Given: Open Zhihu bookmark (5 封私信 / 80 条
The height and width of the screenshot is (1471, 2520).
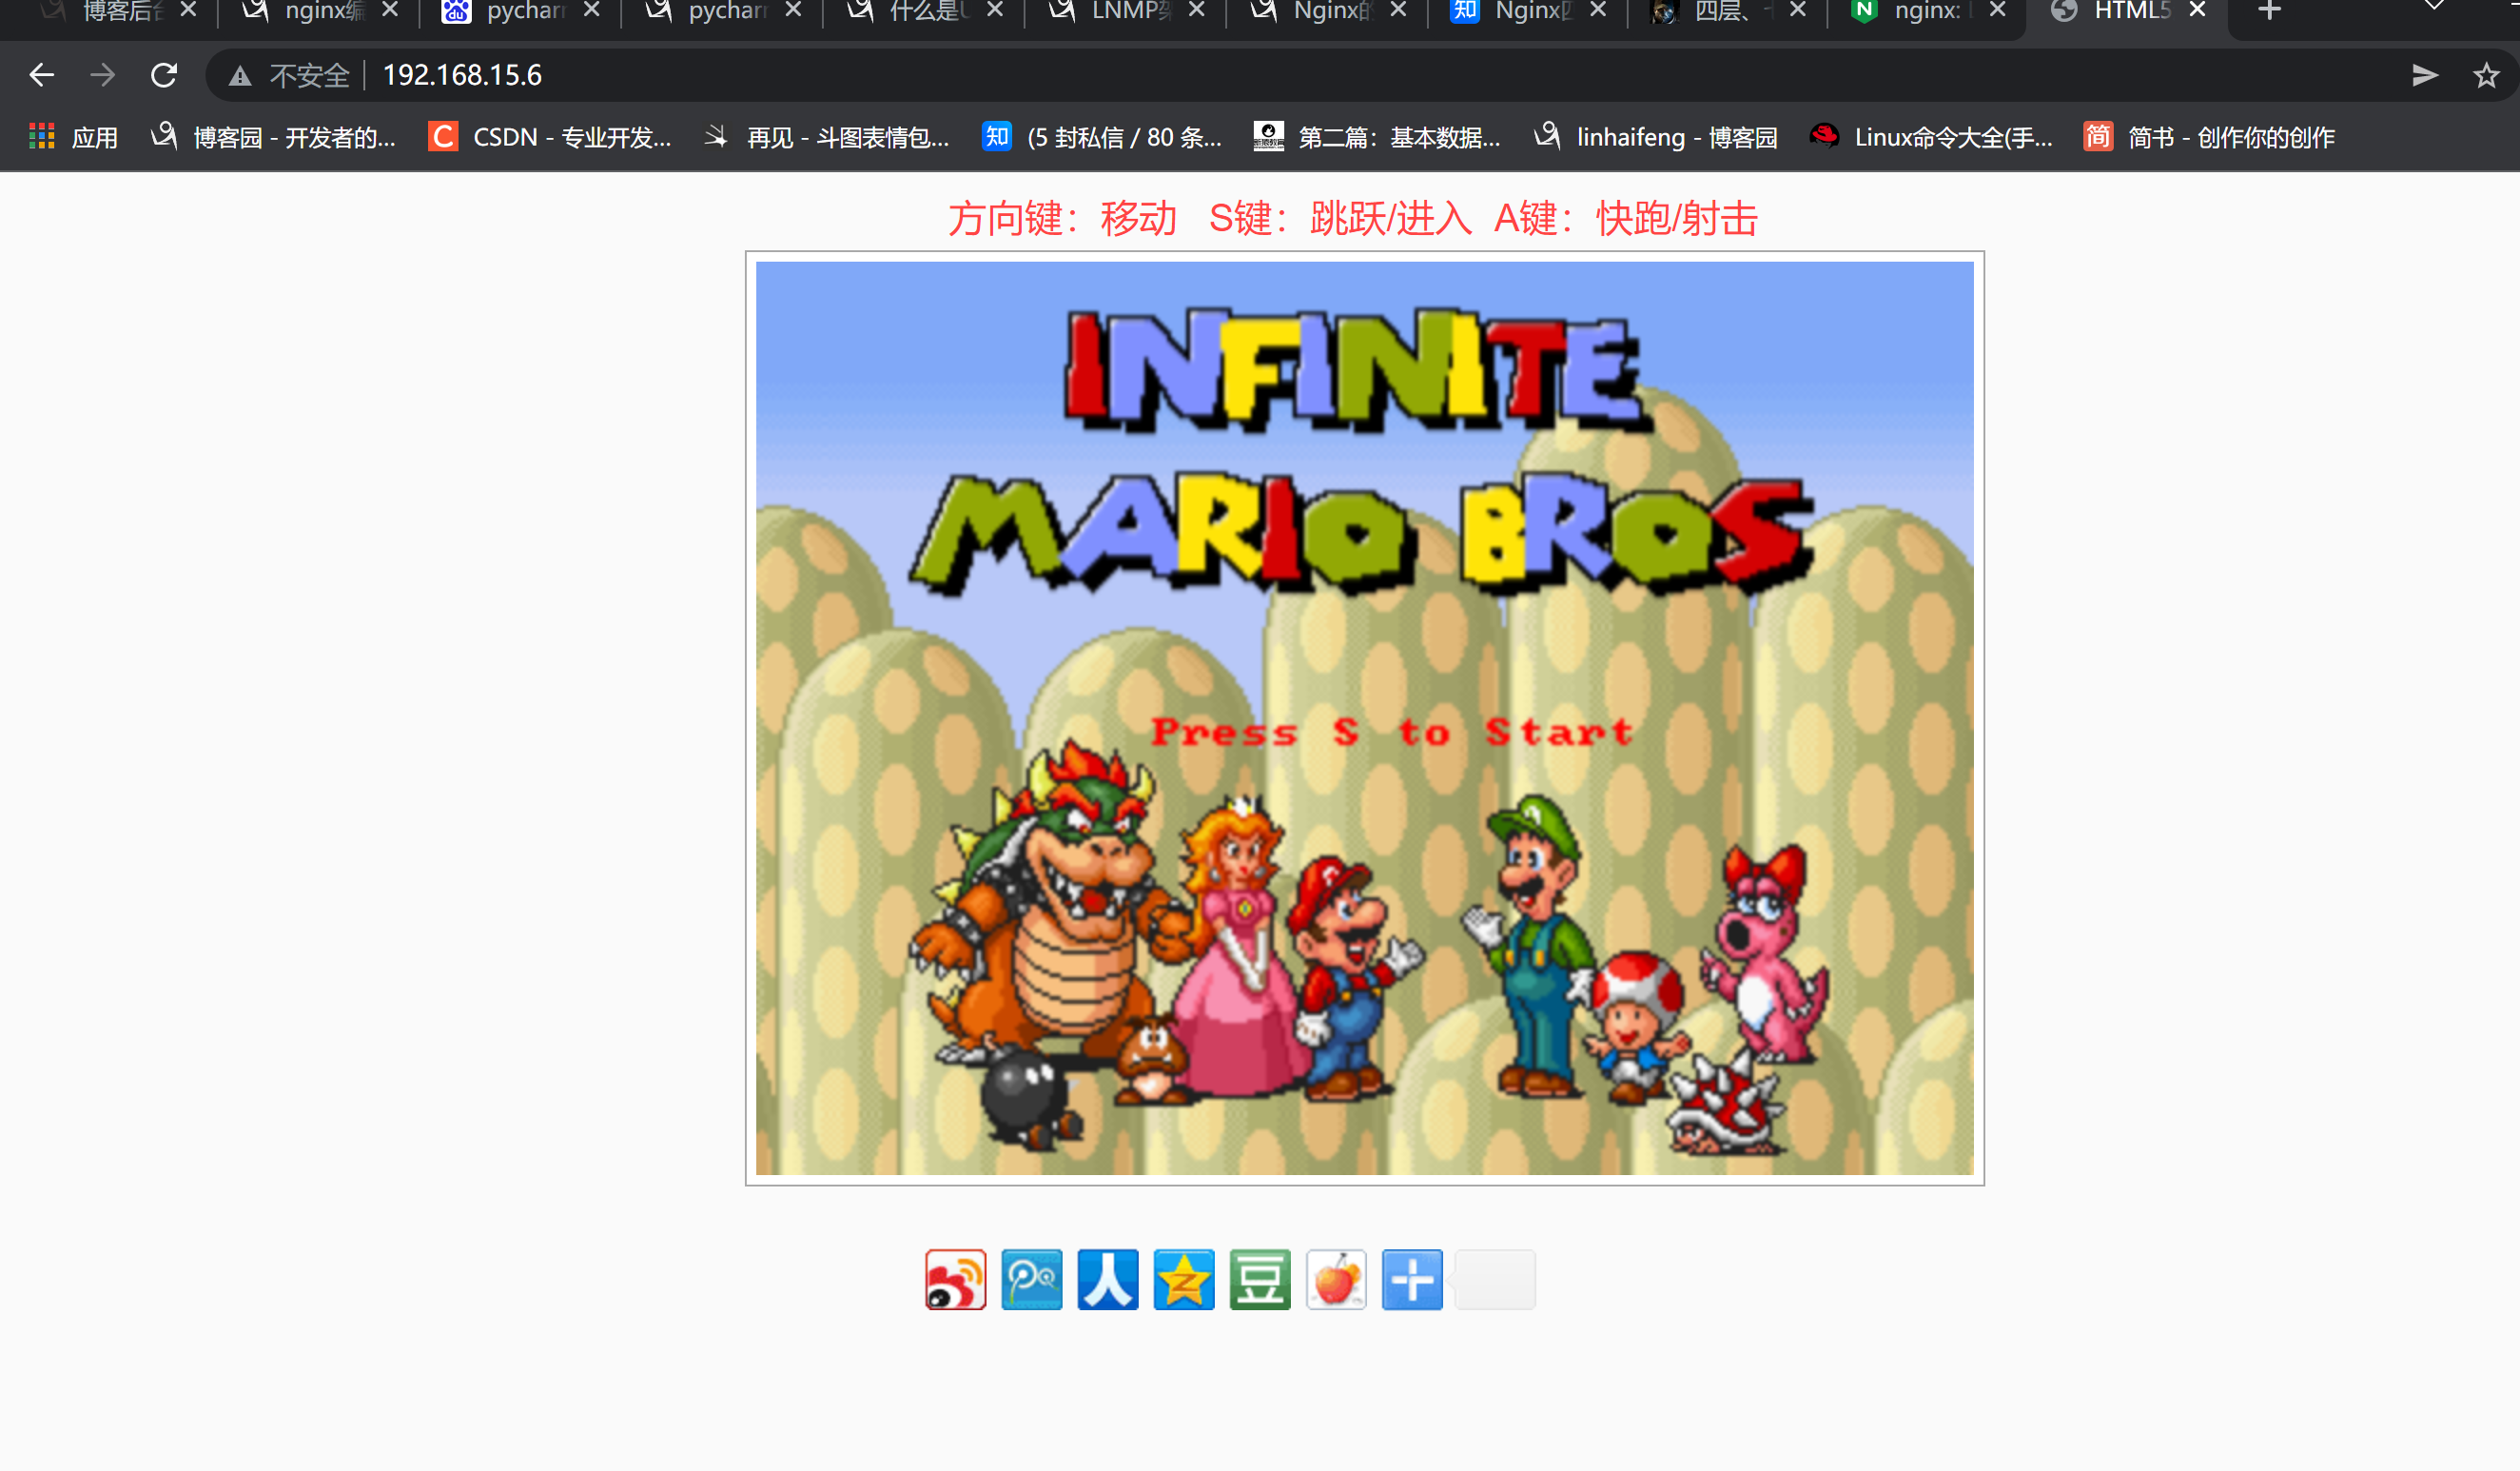Looking at the screenshot, I should click(1102, 137).
